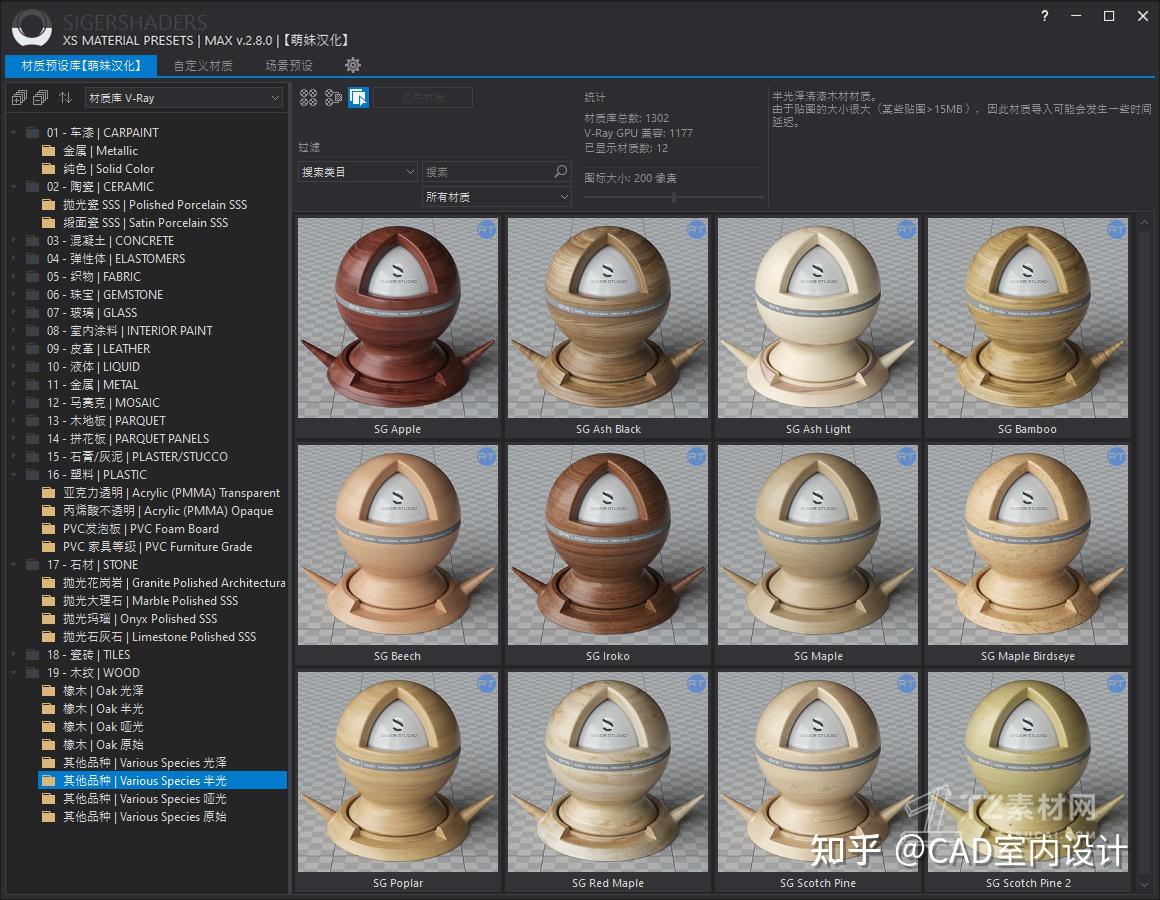Screen dimensions: 1160x900
Task: Select the SG Iroko material thumbnail
Action: 607,545
